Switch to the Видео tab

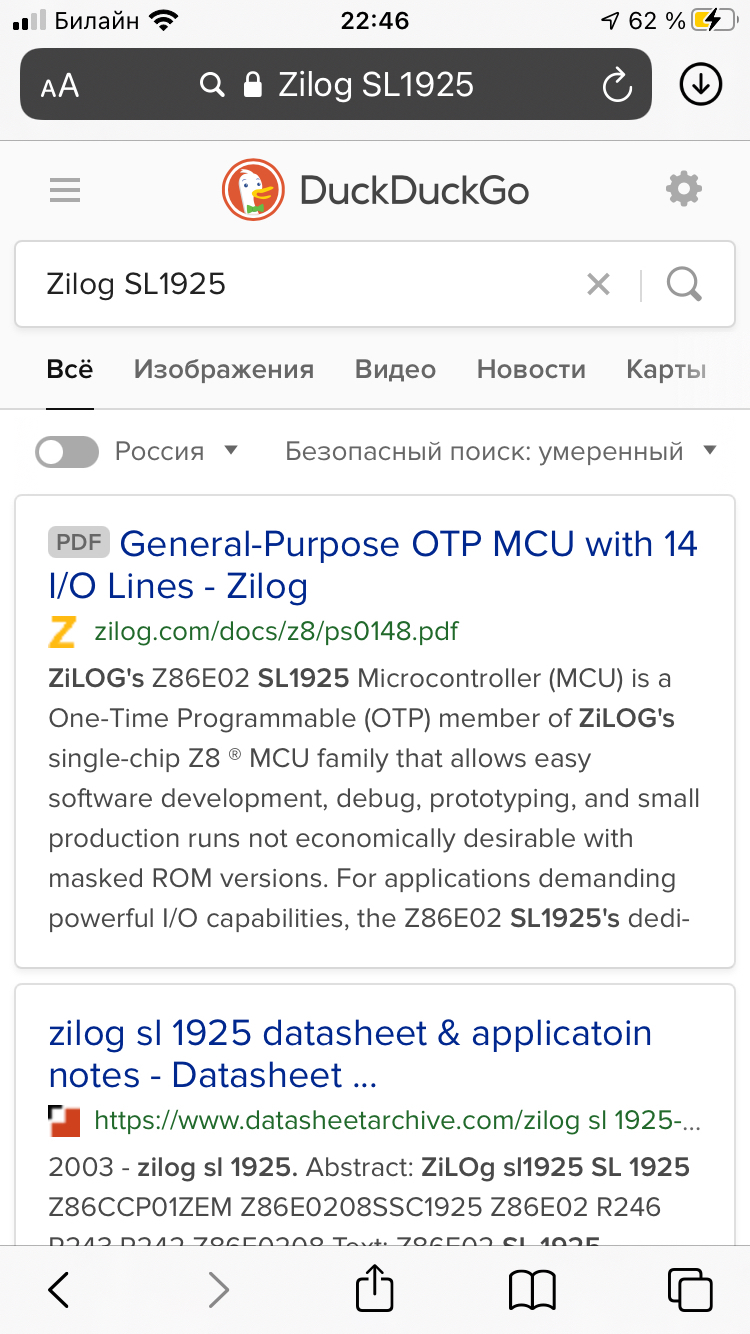395,370
